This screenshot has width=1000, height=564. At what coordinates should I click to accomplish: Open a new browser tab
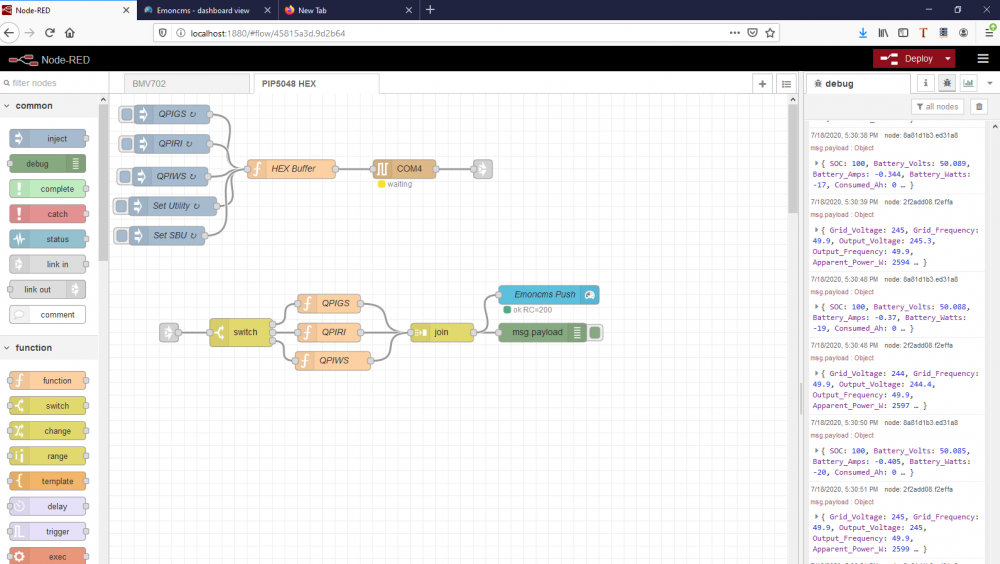coord(430,10)
